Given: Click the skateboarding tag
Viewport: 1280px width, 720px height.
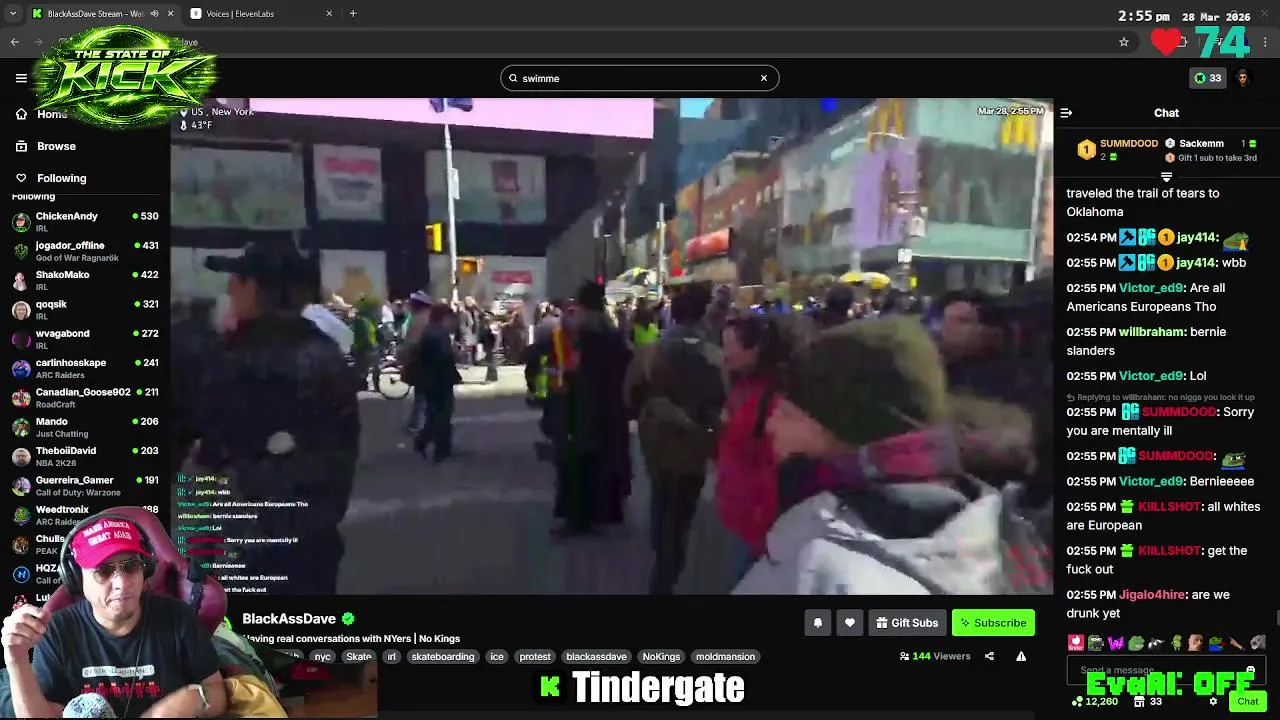Looking at the screenshot, I should pos(443,657).
